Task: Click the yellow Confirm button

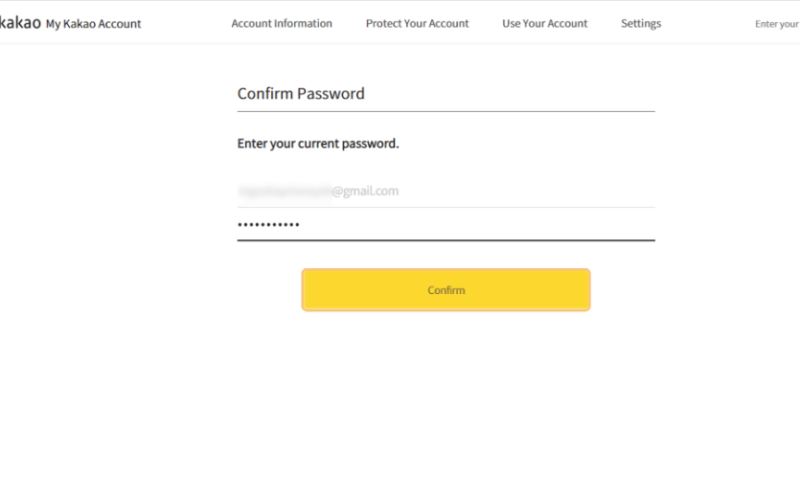Action: (446, 290)
